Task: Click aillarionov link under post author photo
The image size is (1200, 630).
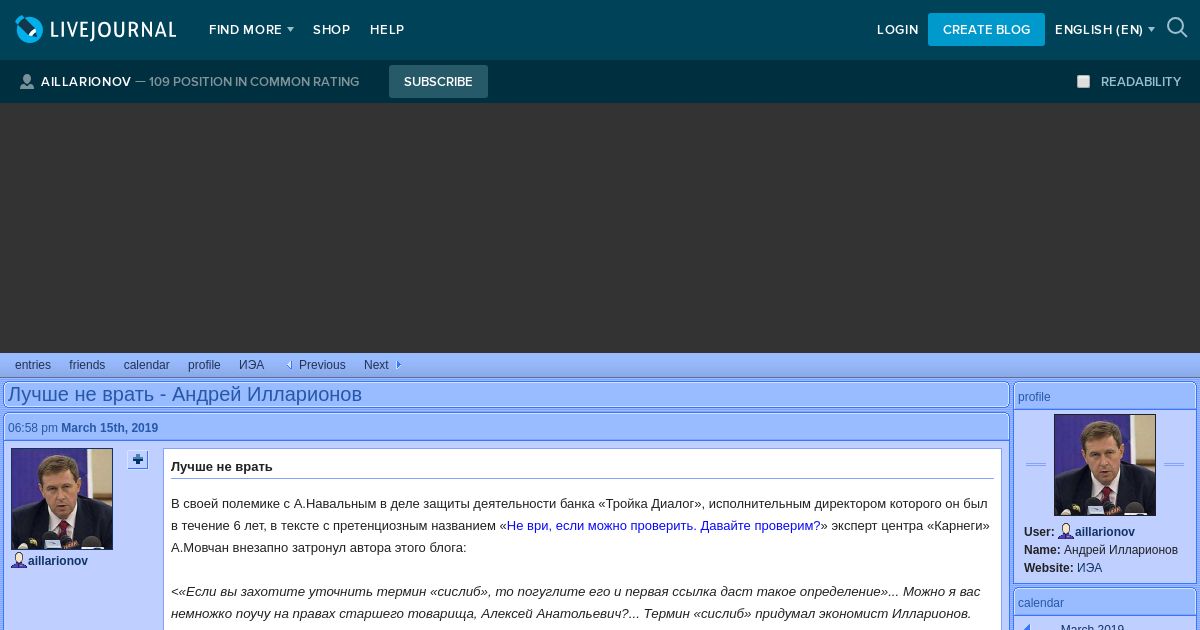Action: 58,561
